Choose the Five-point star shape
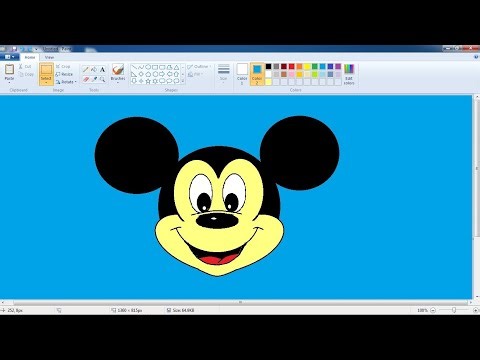 pyautogui.click(x=148, y=81)
